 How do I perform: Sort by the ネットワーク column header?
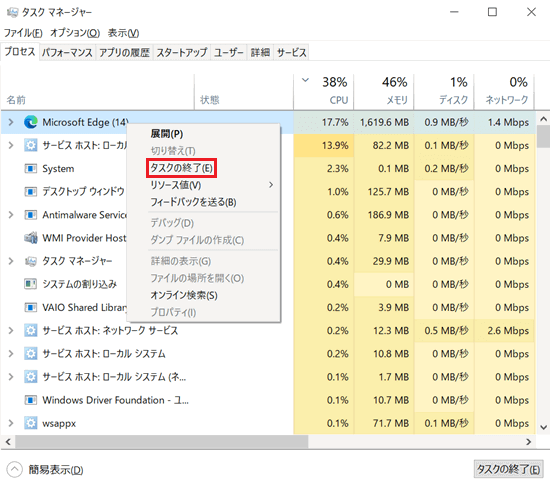click(x=504, y=92)
